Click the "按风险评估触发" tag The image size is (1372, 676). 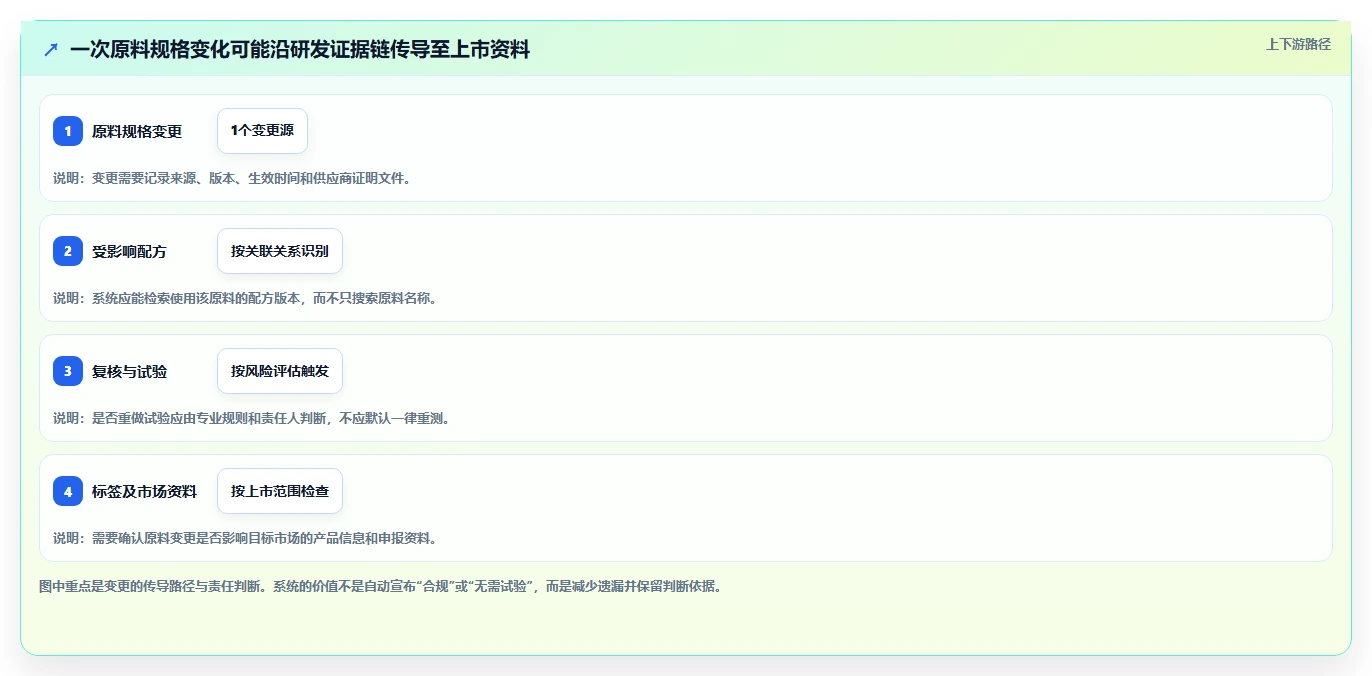[280, 371]
